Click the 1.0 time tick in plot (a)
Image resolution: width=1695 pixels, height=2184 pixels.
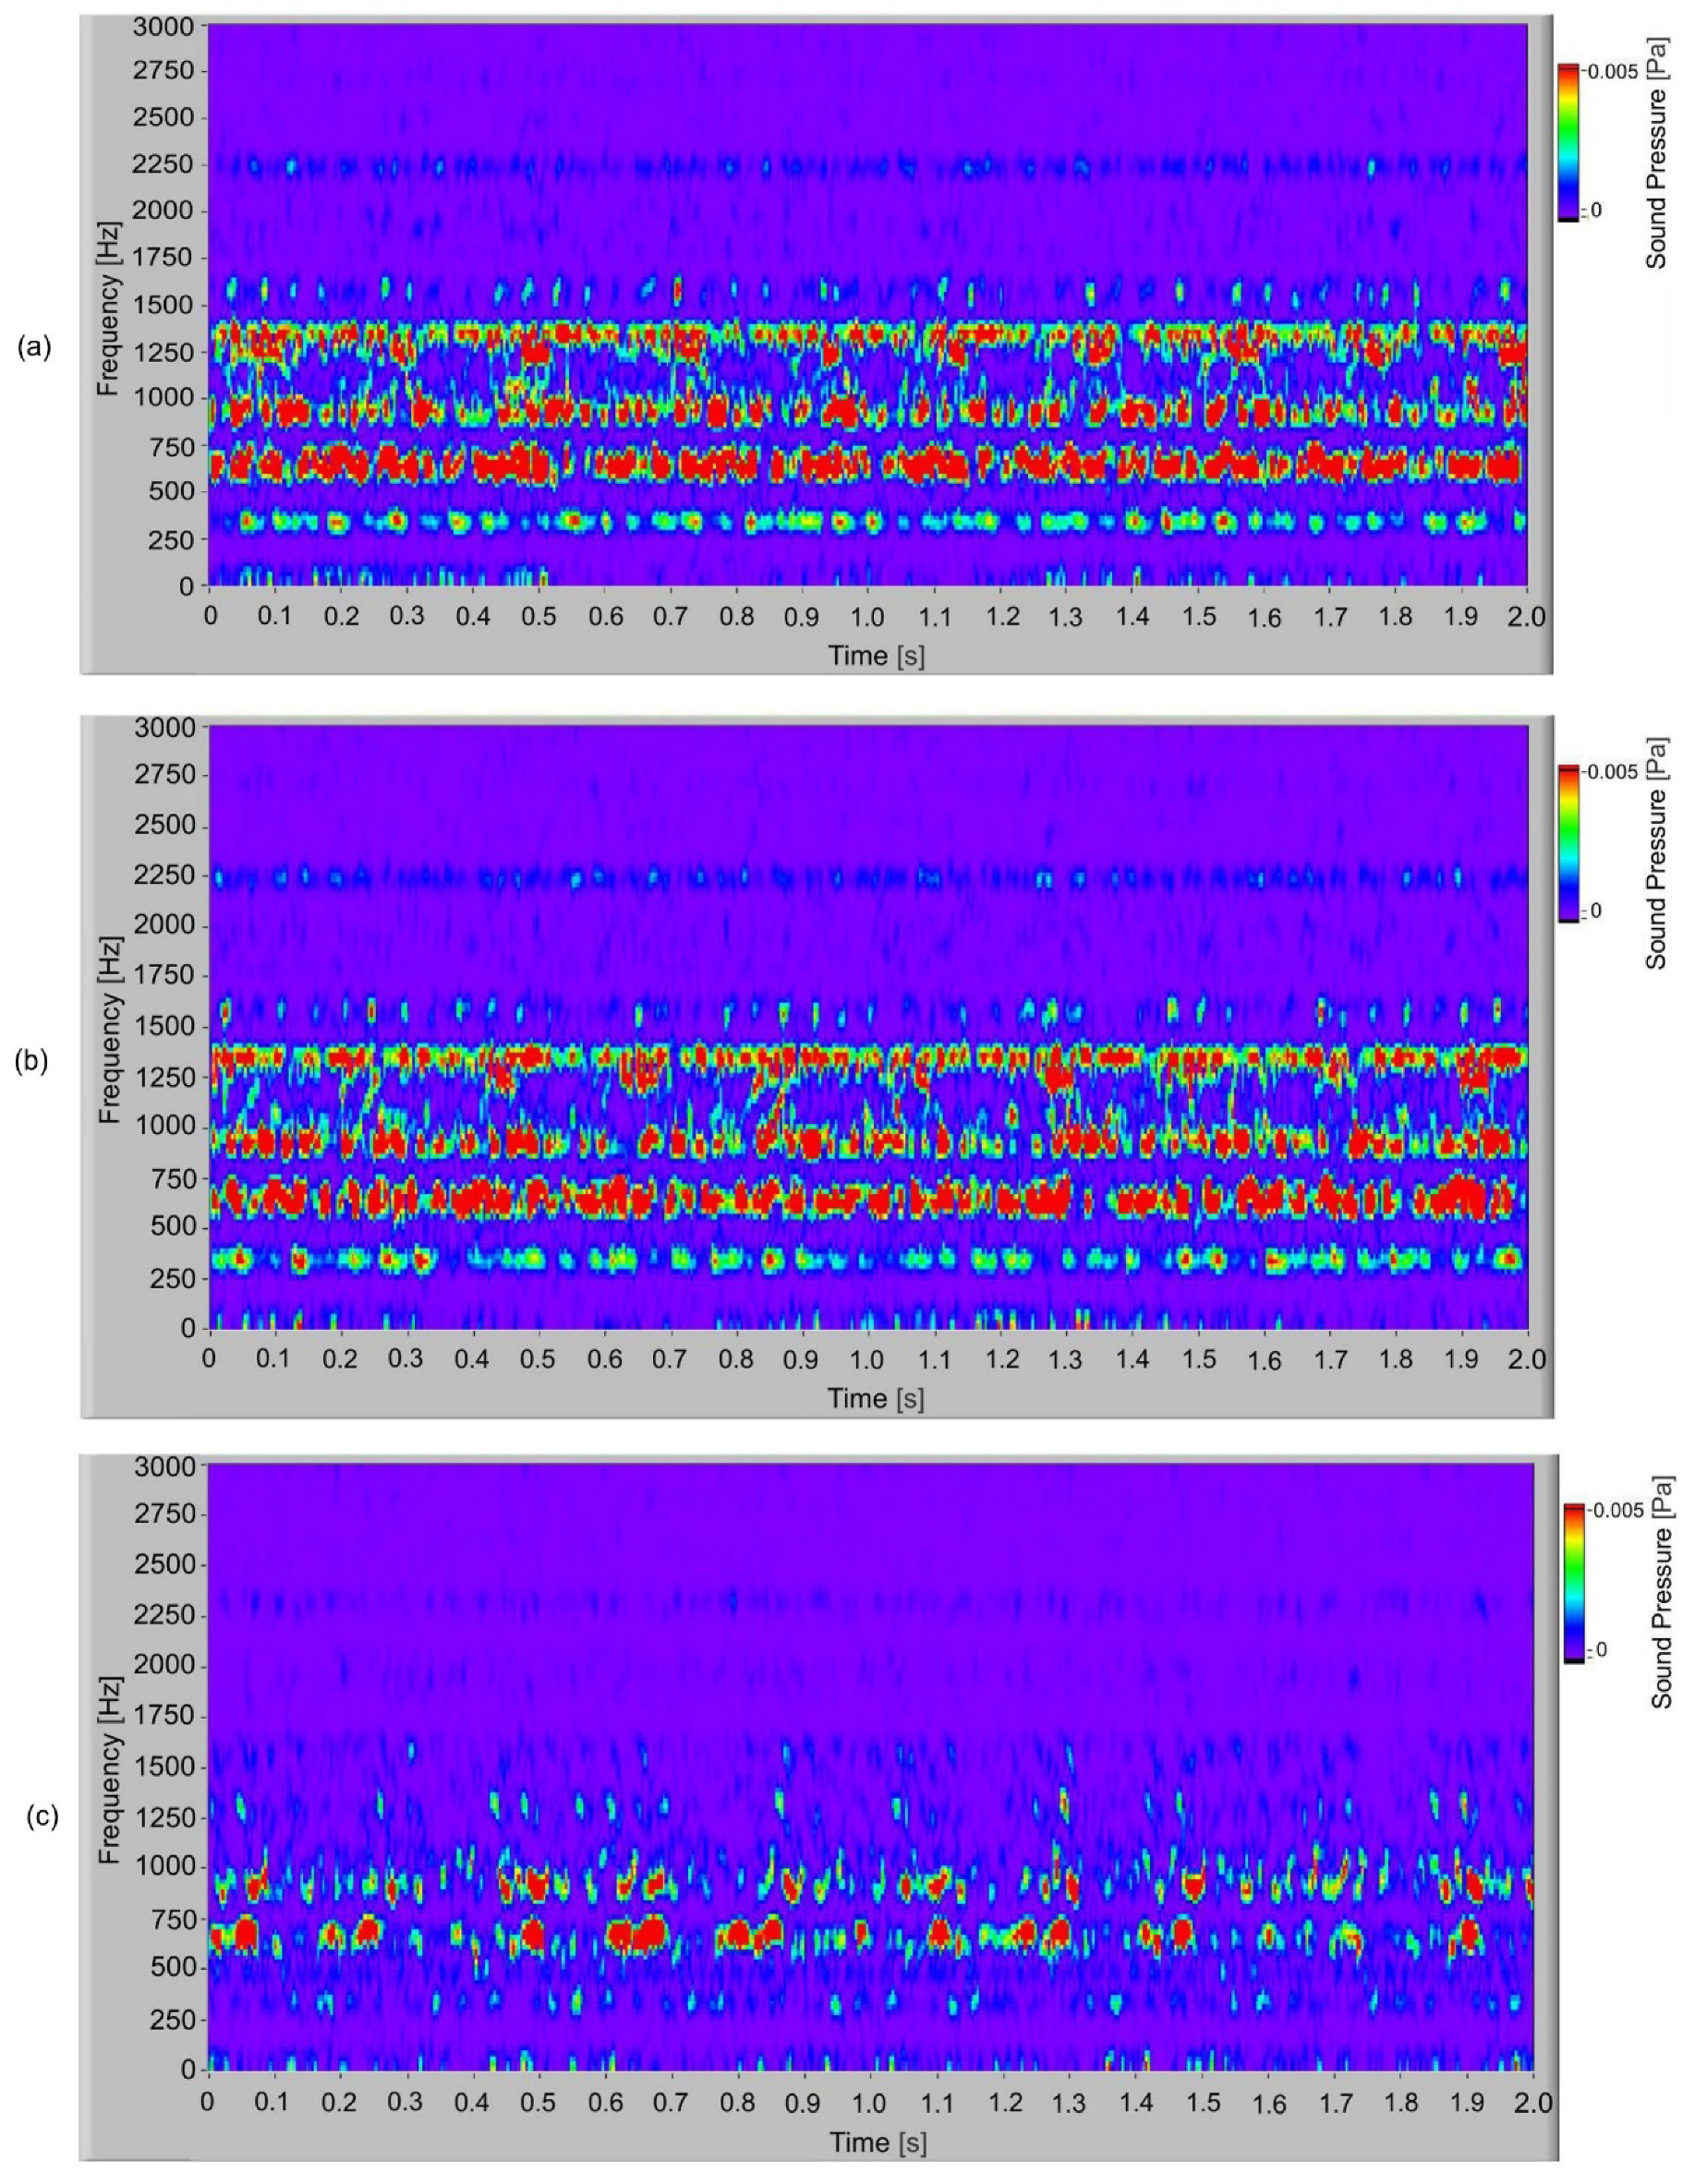[x=868, y=616]
